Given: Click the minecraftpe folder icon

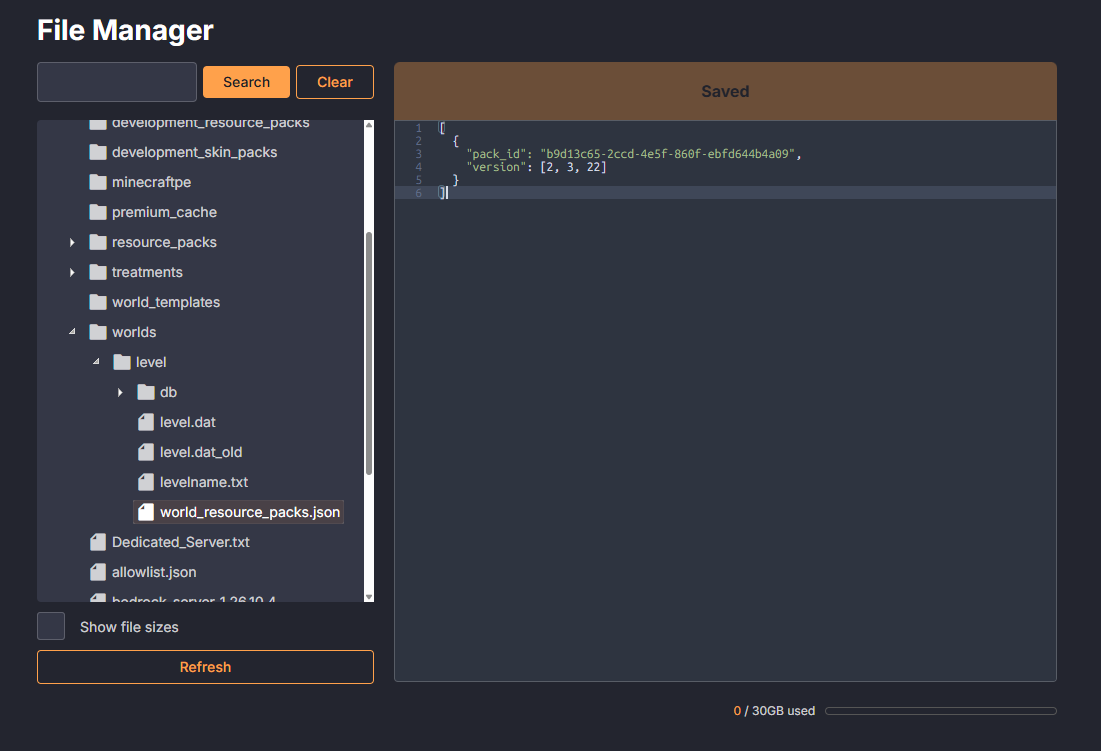Looking at the screenshot, I should pyautogui.click(x=98, y=182).
